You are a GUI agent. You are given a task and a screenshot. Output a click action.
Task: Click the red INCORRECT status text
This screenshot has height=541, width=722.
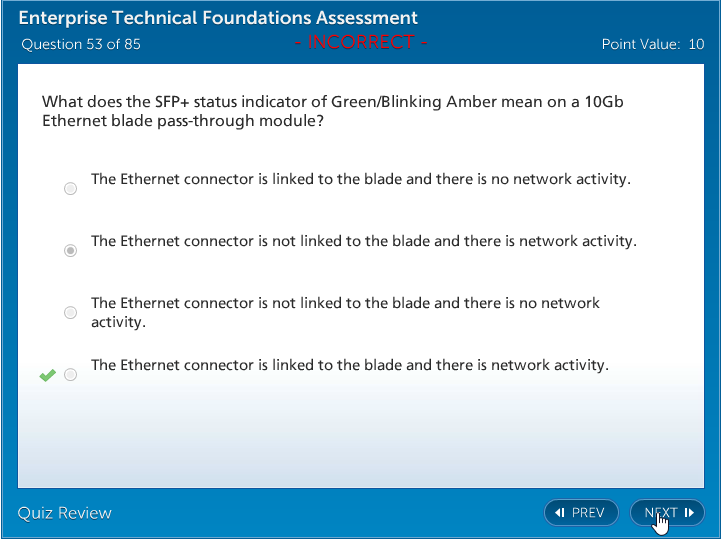[362, 42]
